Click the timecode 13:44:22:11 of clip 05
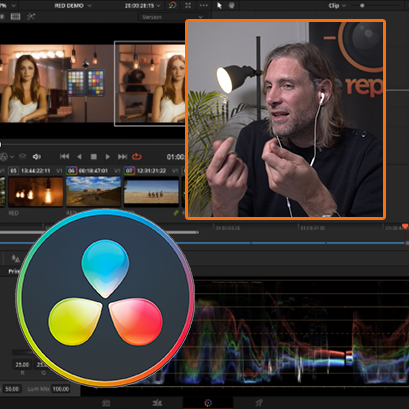The height and width of the screenshot is (409, 409). [36, 171]
